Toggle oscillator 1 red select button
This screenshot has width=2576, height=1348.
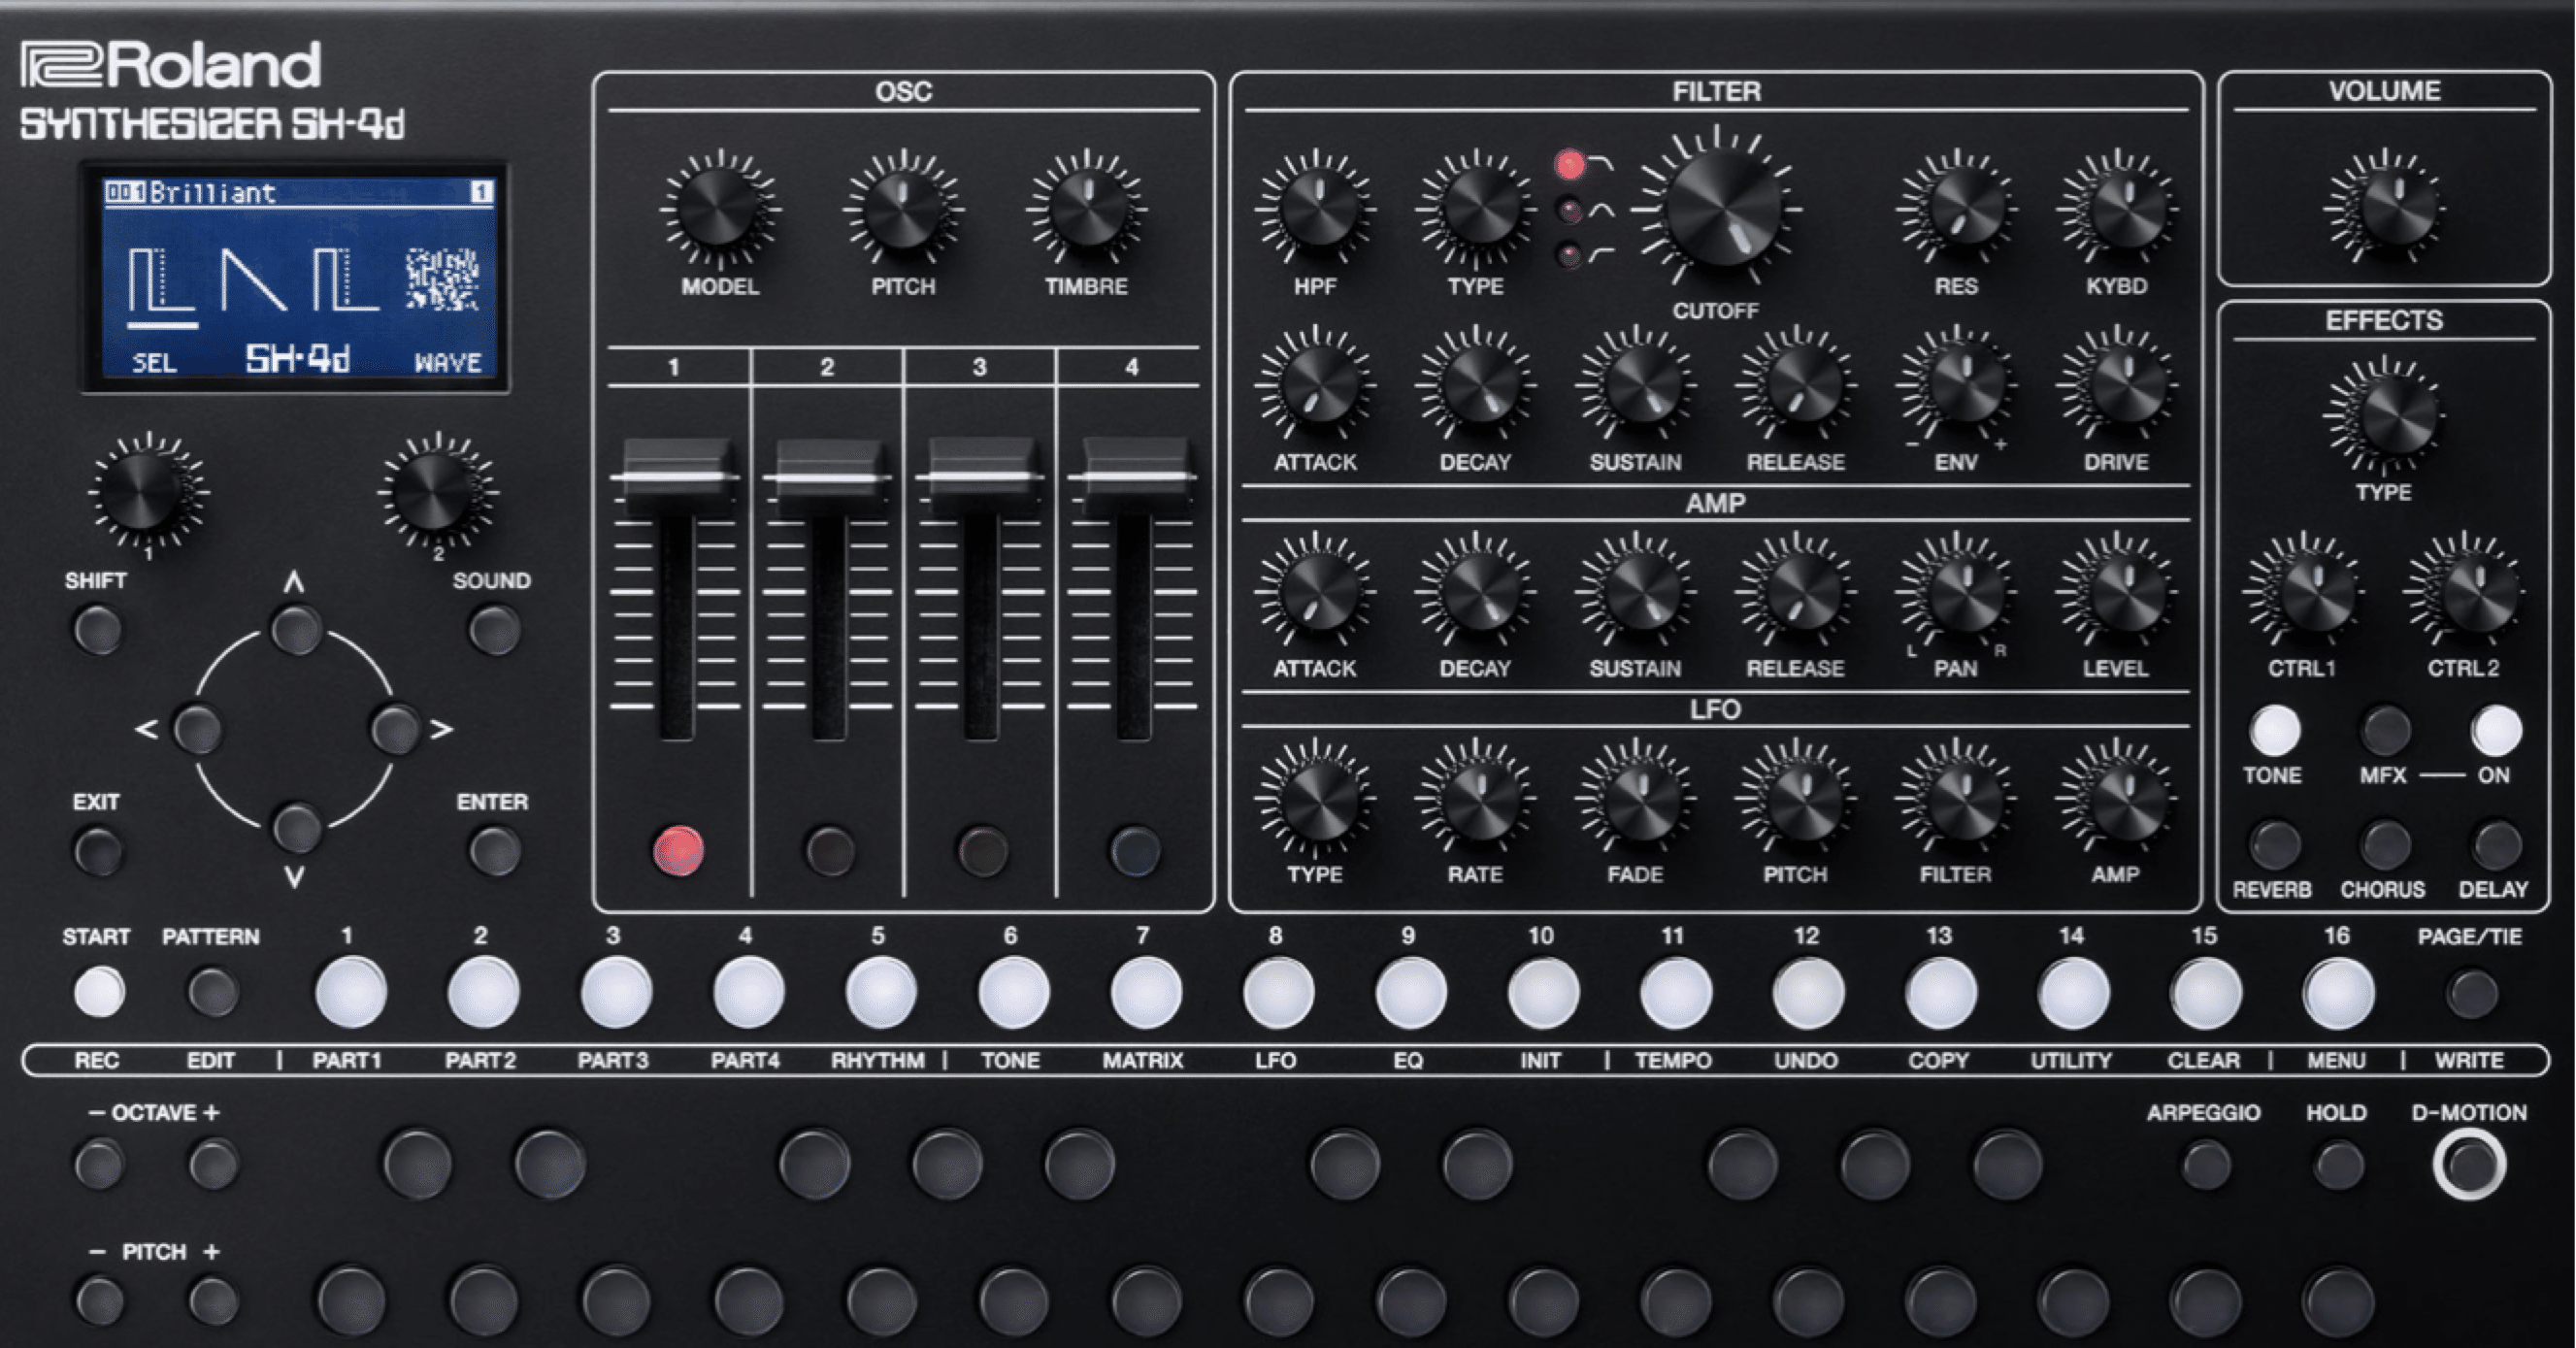point(678,851)
